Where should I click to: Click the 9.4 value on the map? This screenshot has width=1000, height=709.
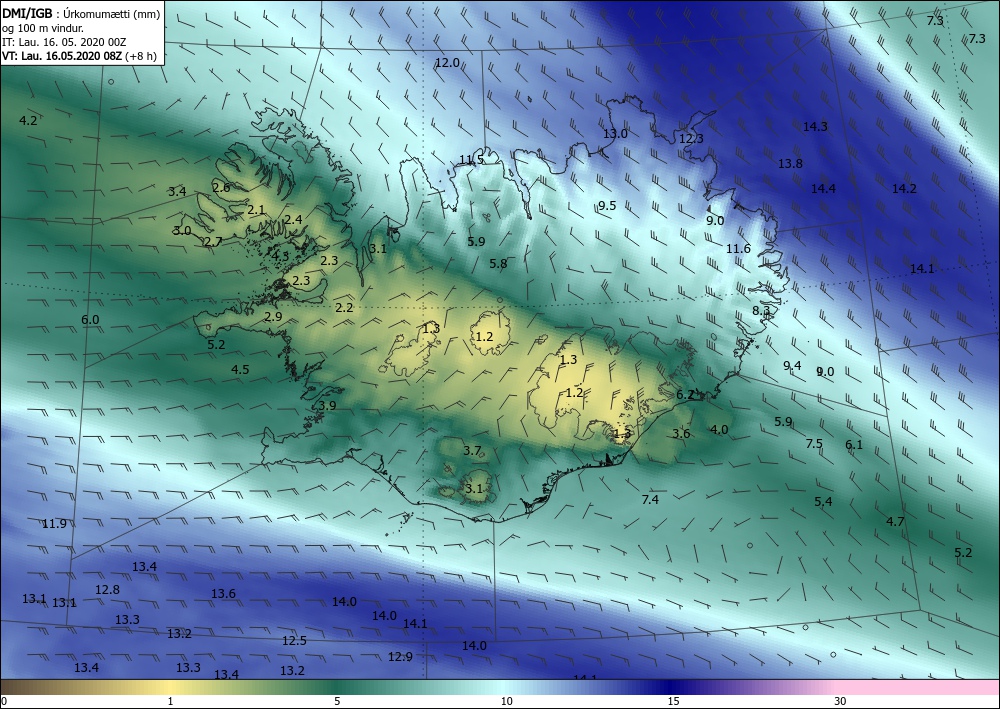[x=792, y=365]
